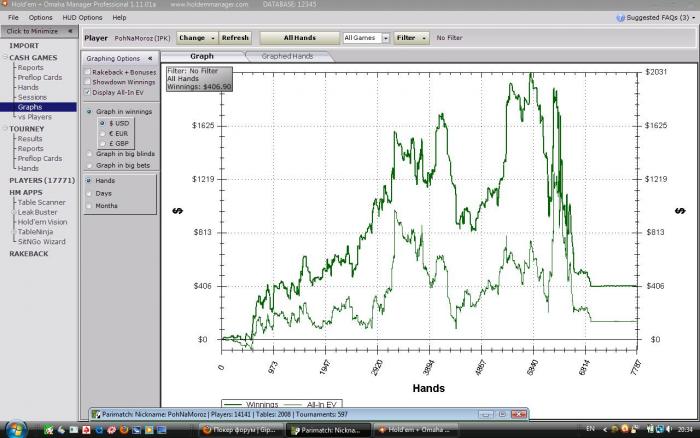Collapse the Graphing Options panel arrow
700x438 pixels.
(x=150, y=58)
